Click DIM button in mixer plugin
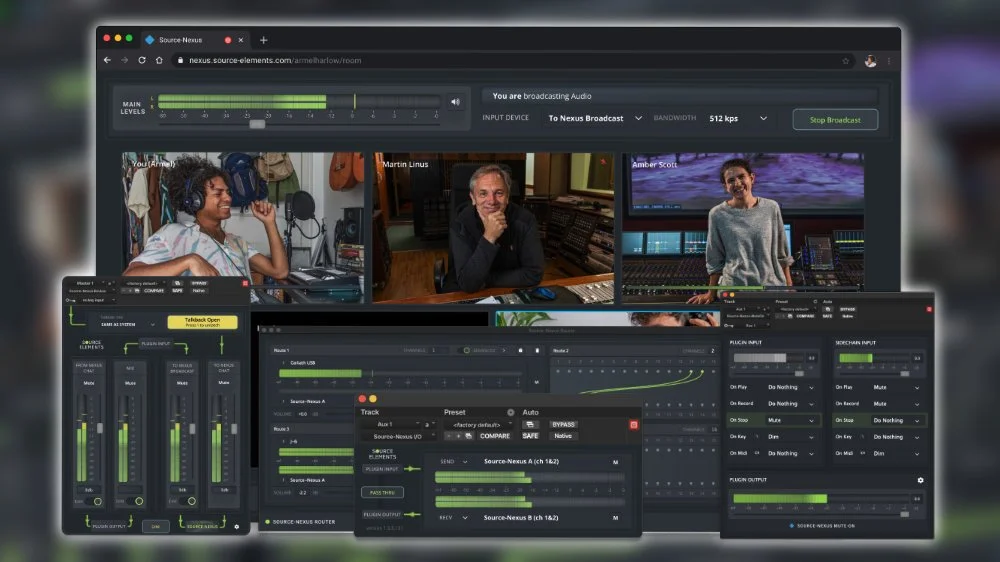 [x=156, y=527]
